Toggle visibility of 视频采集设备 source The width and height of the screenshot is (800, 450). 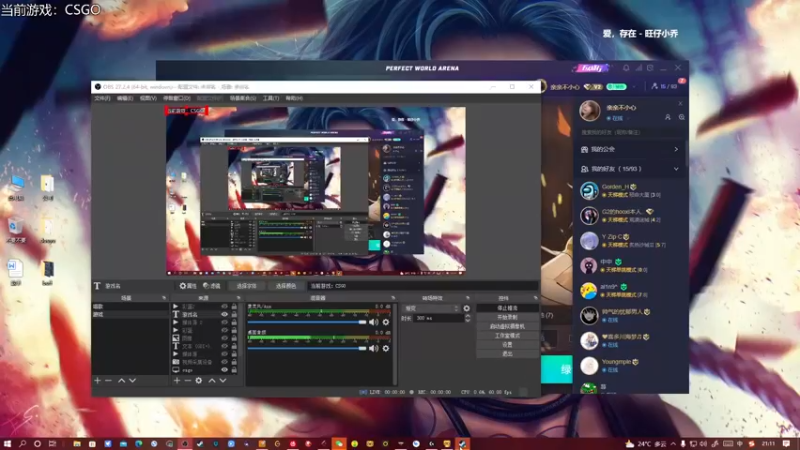point(224,362)
